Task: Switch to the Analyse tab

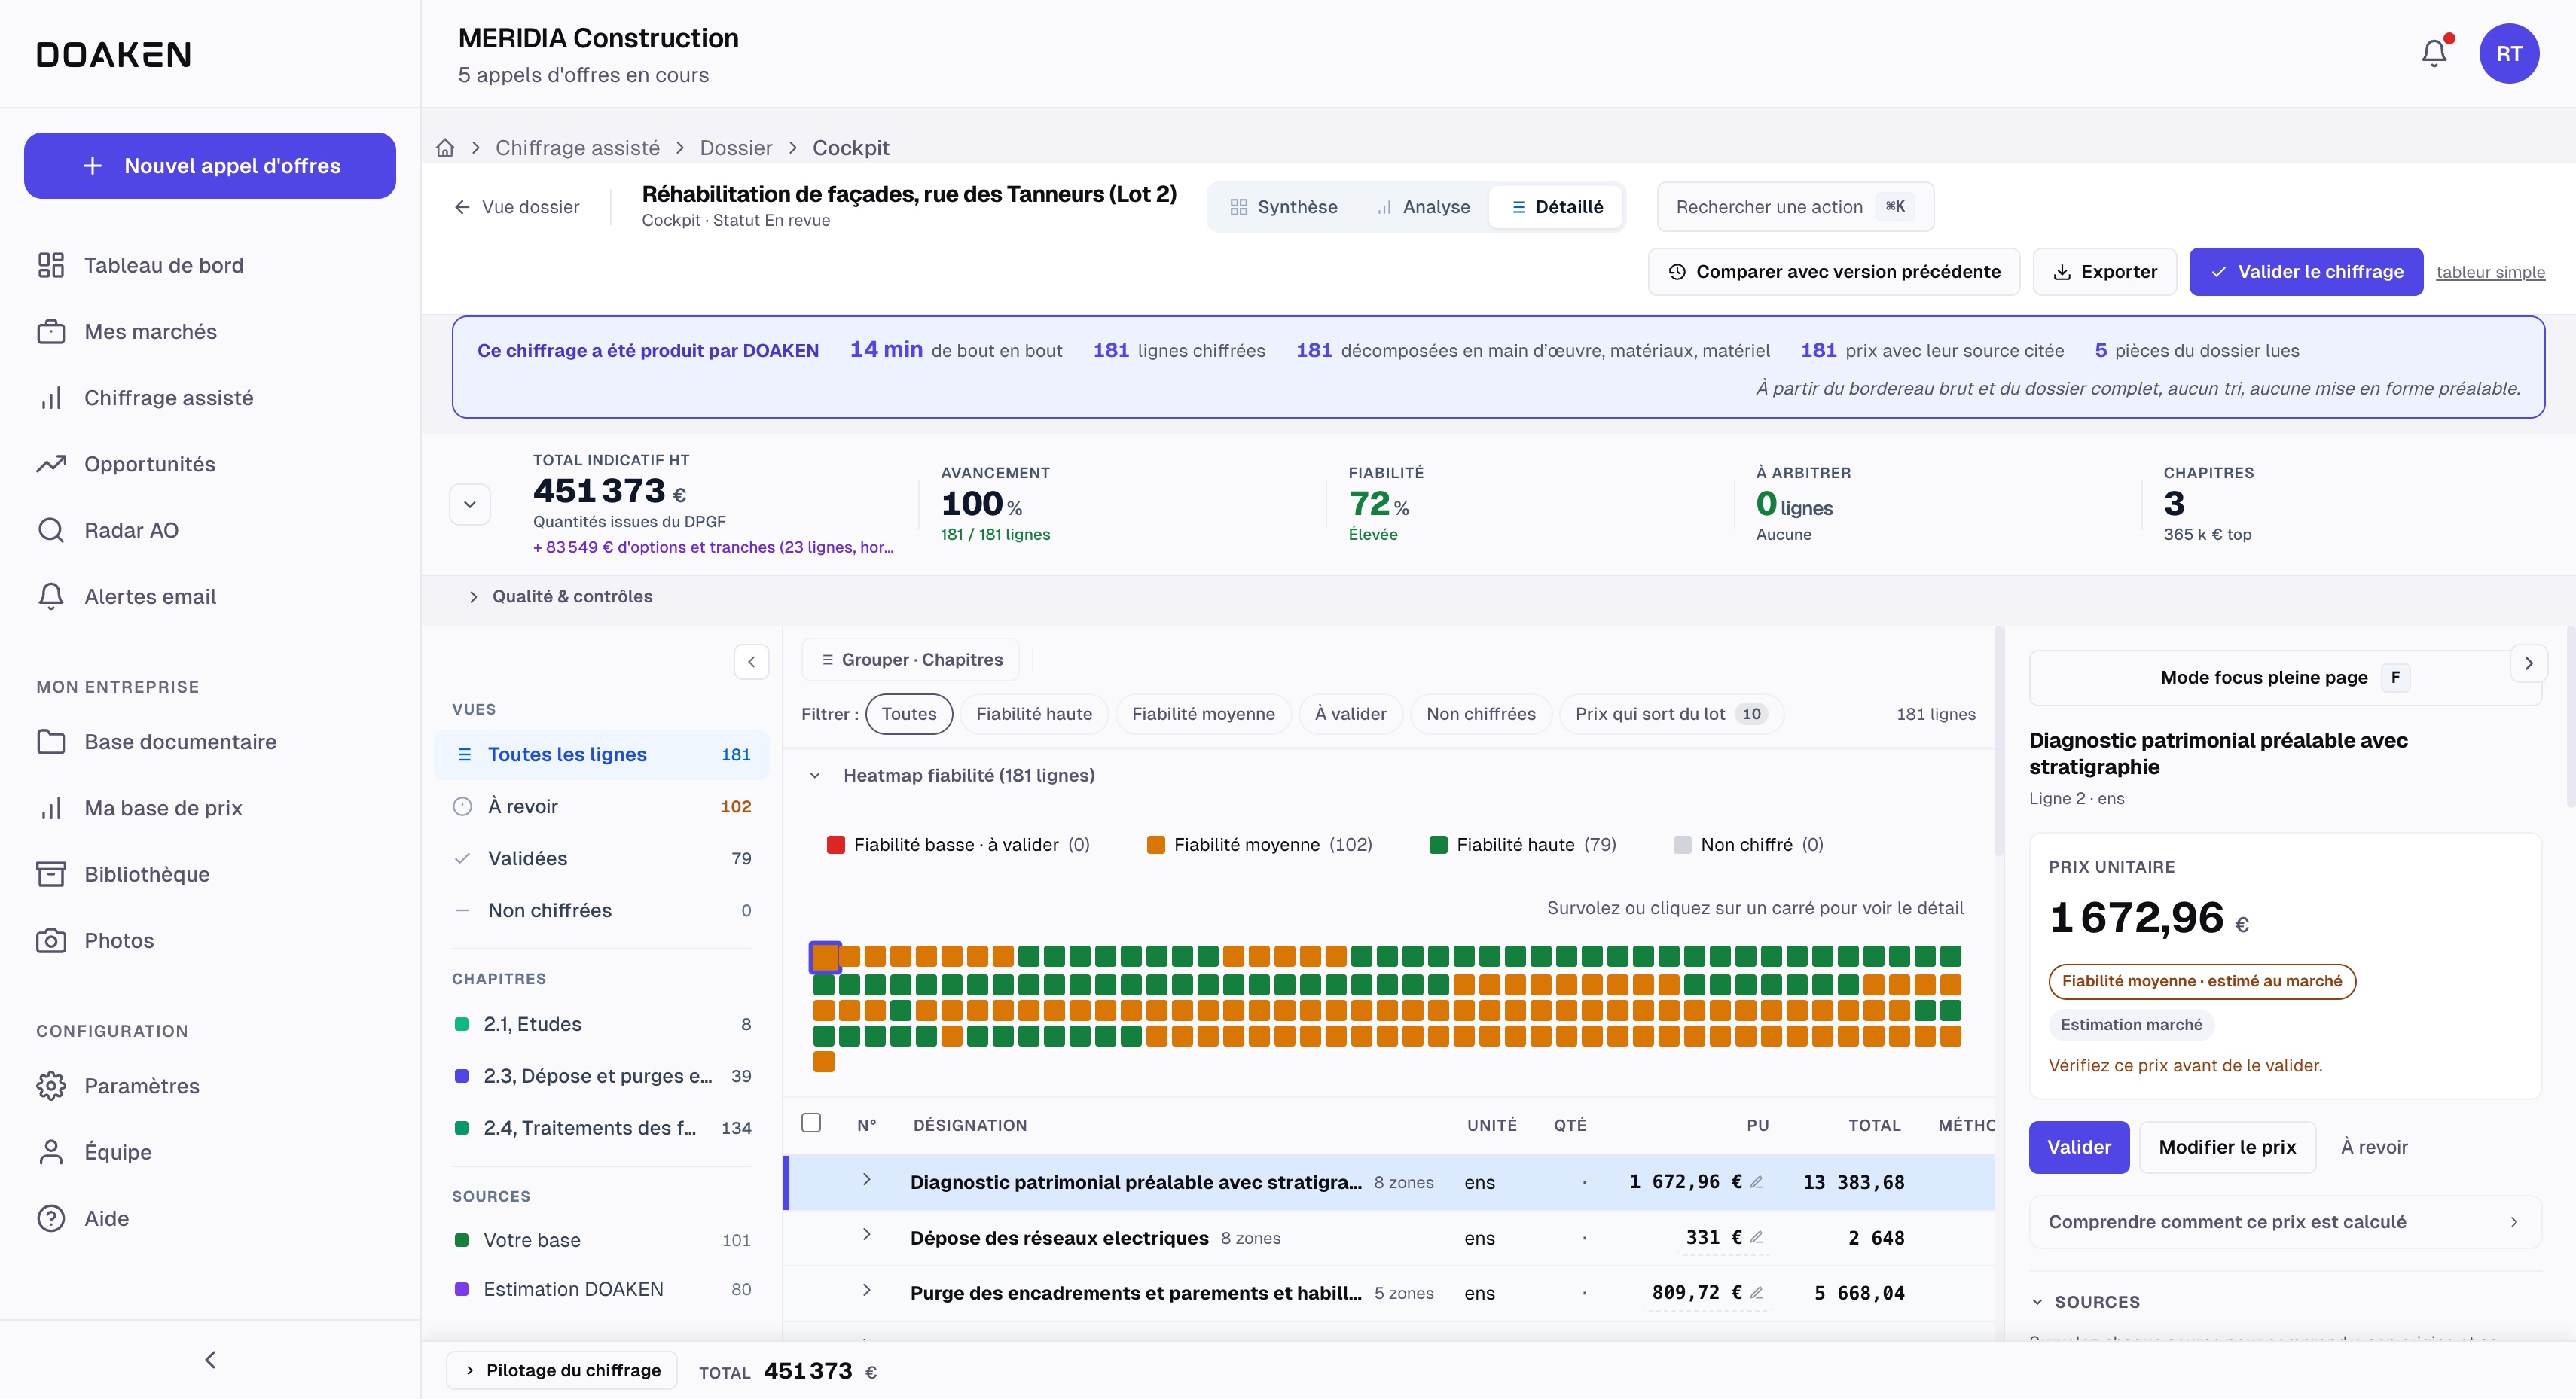Action: 1424,207
